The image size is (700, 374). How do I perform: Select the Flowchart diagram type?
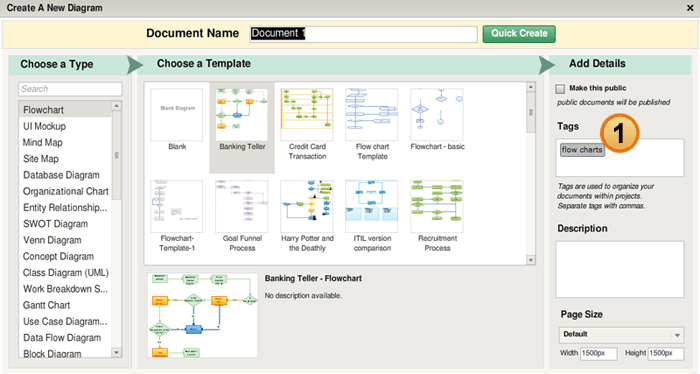65,110
